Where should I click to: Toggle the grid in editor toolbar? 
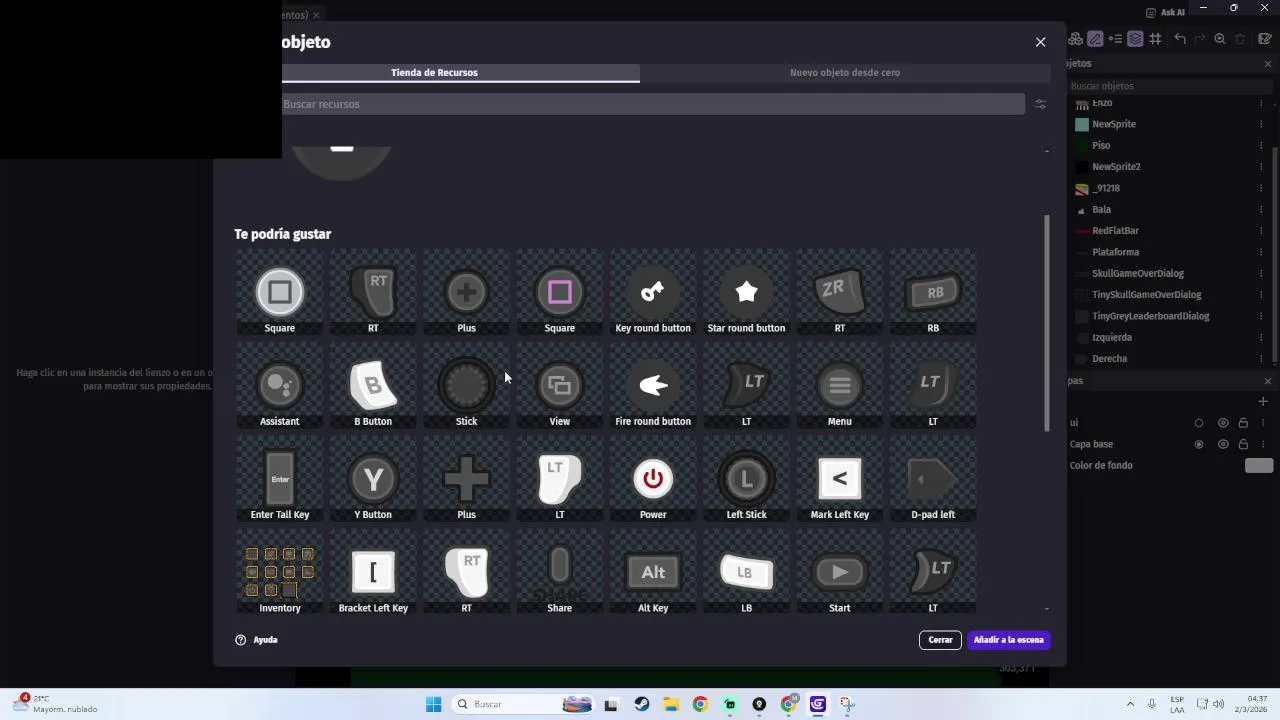[1155, 39]
